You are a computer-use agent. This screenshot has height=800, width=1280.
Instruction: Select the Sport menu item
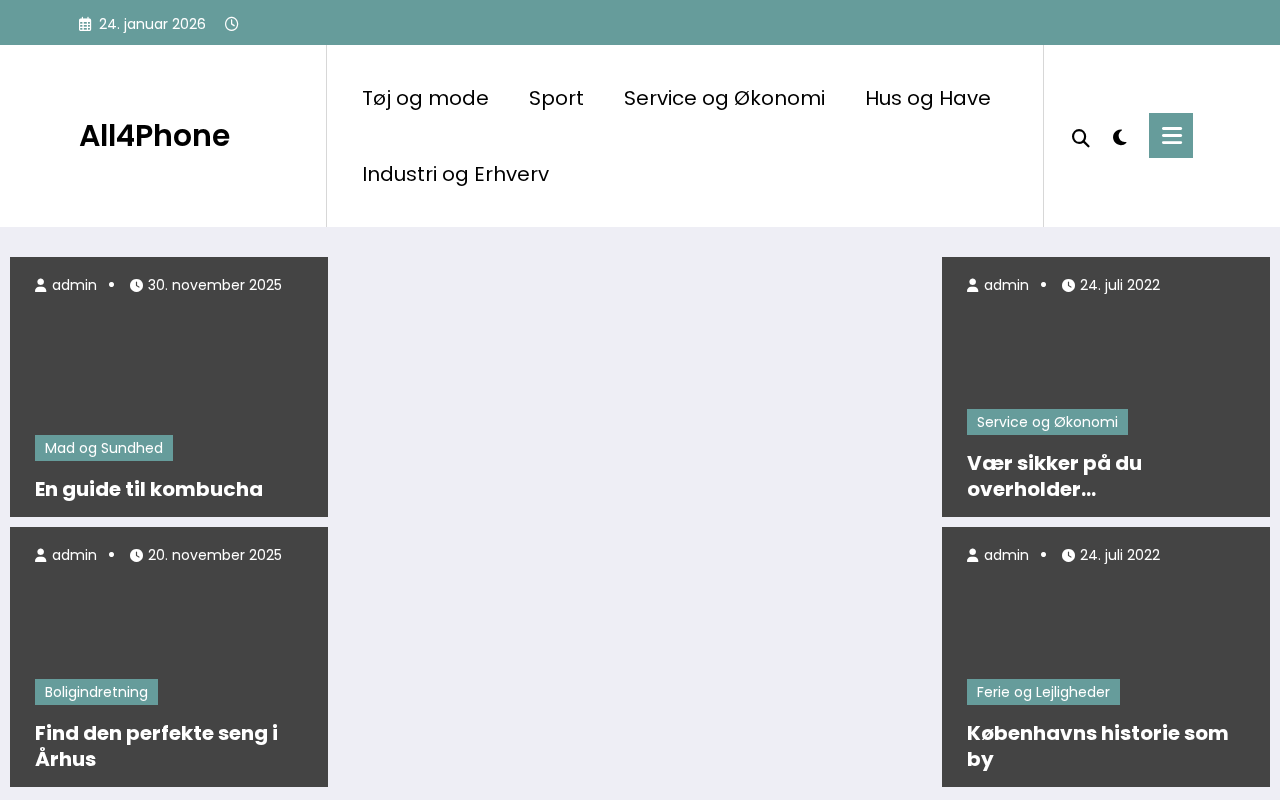click(556, 98)
